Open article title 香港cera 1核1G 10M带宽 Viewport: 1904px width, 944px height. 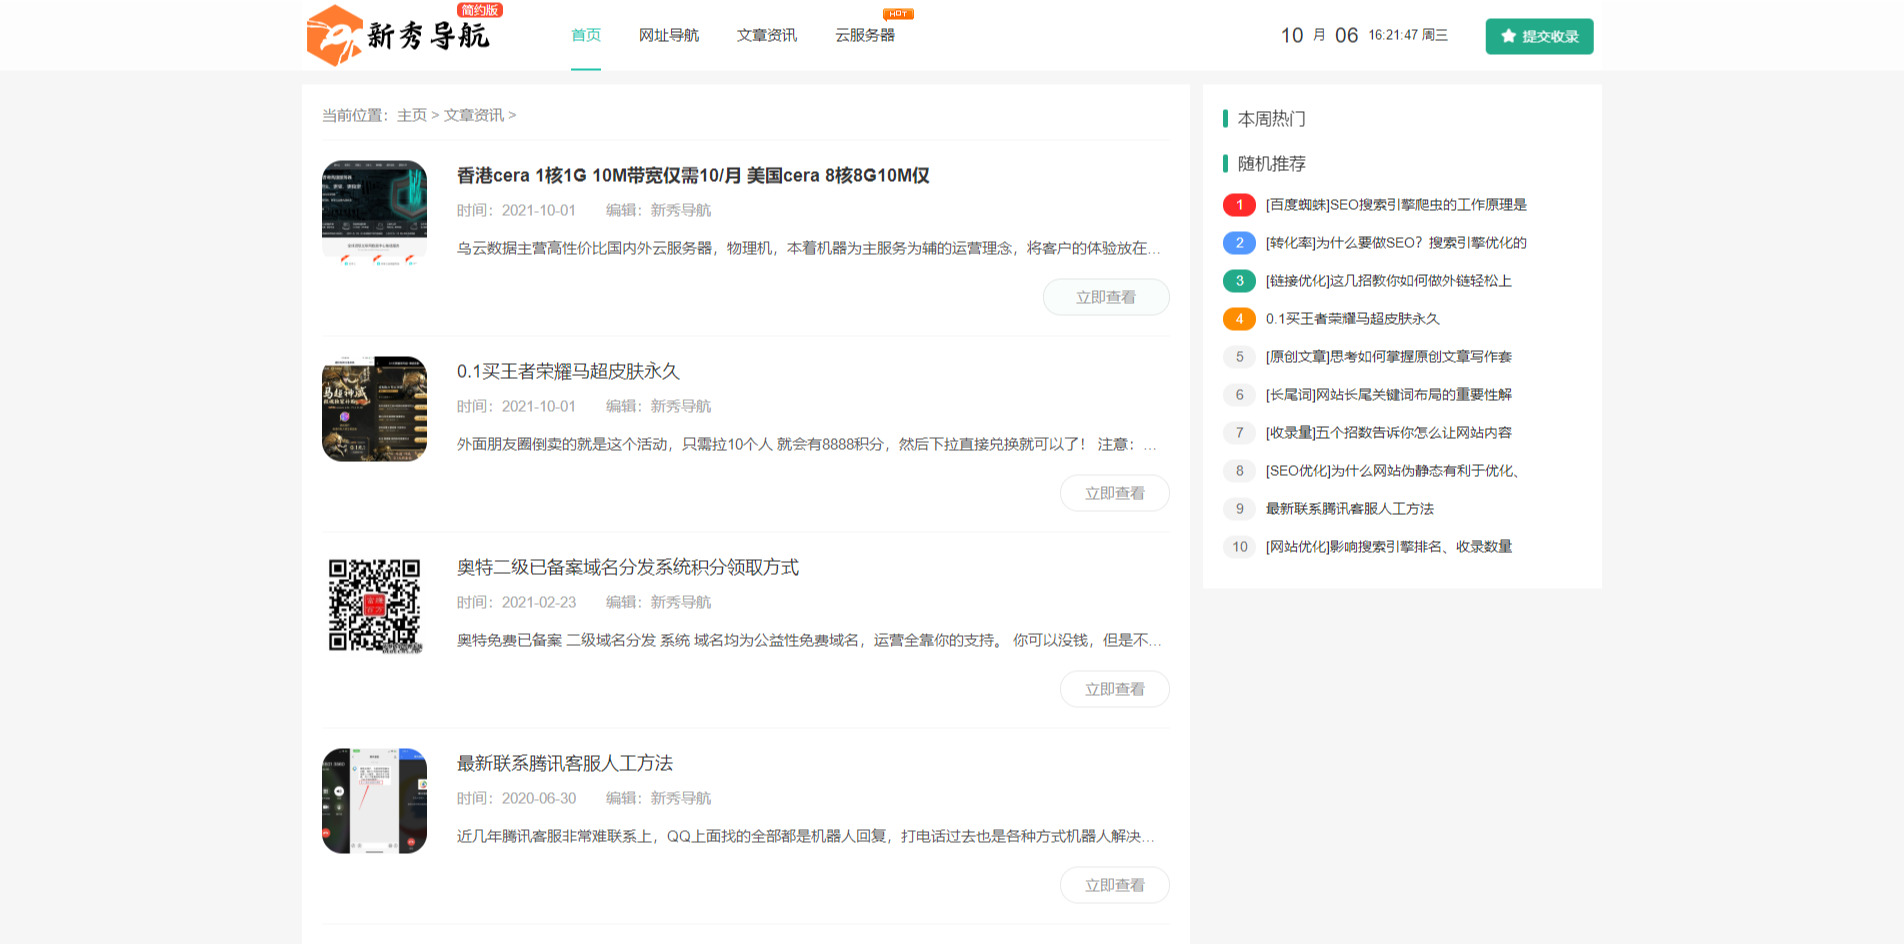(x=693, y=175)
